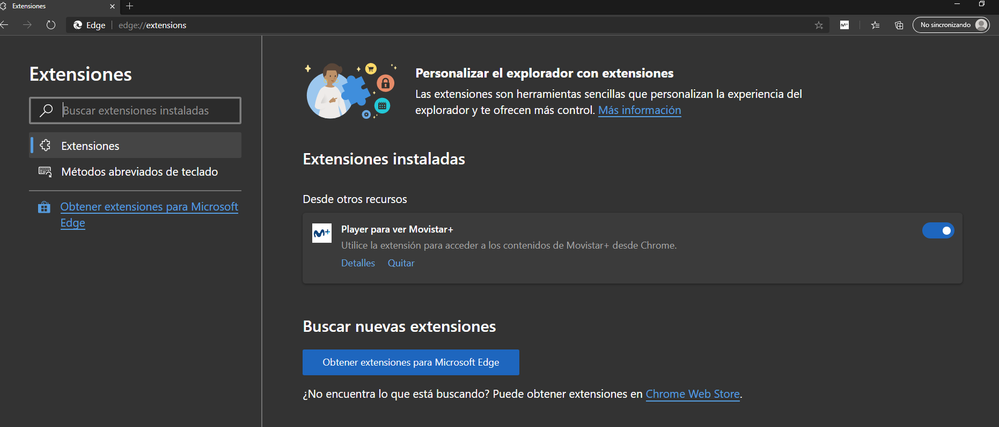Image resolution: width=999 pixels, height=427 pixels.
Task: Click the 'Desde otros recursos' label
Action: [x=355, y=199]
